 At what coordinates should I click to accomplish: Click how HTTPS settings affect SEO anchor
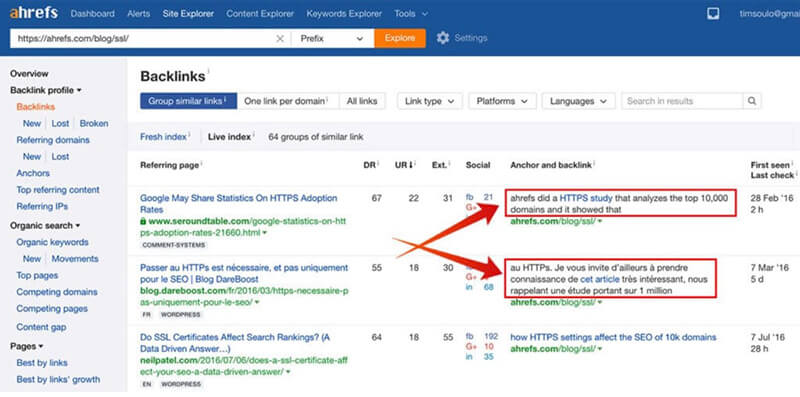tap(613, 337)
